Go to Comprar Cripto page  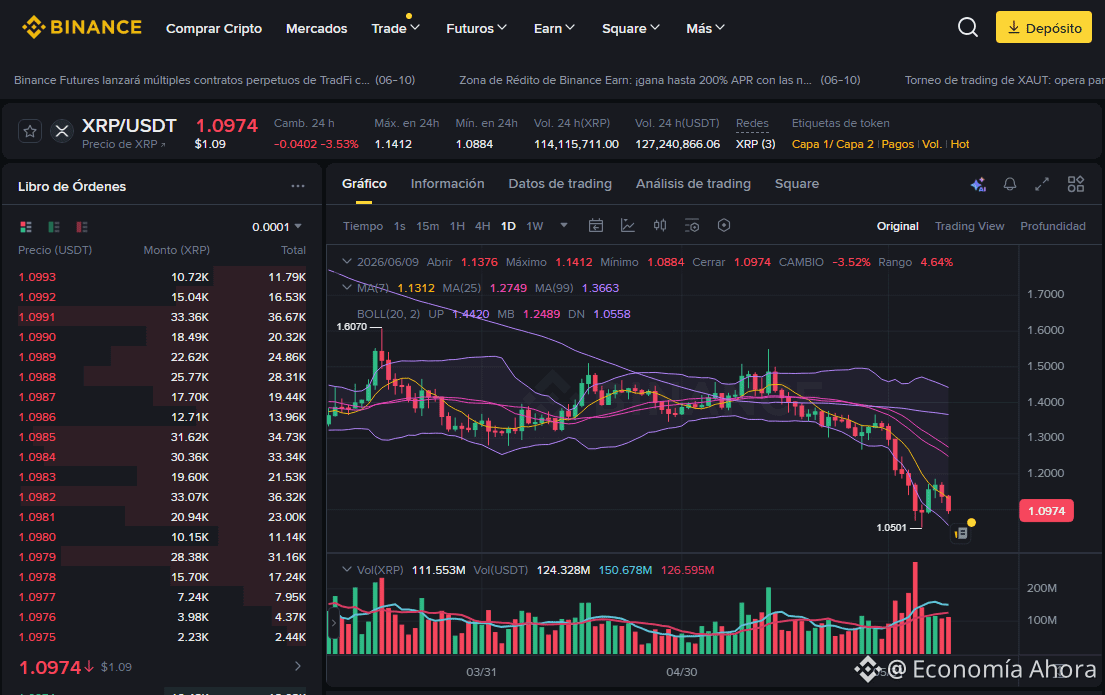coord(214,28)
